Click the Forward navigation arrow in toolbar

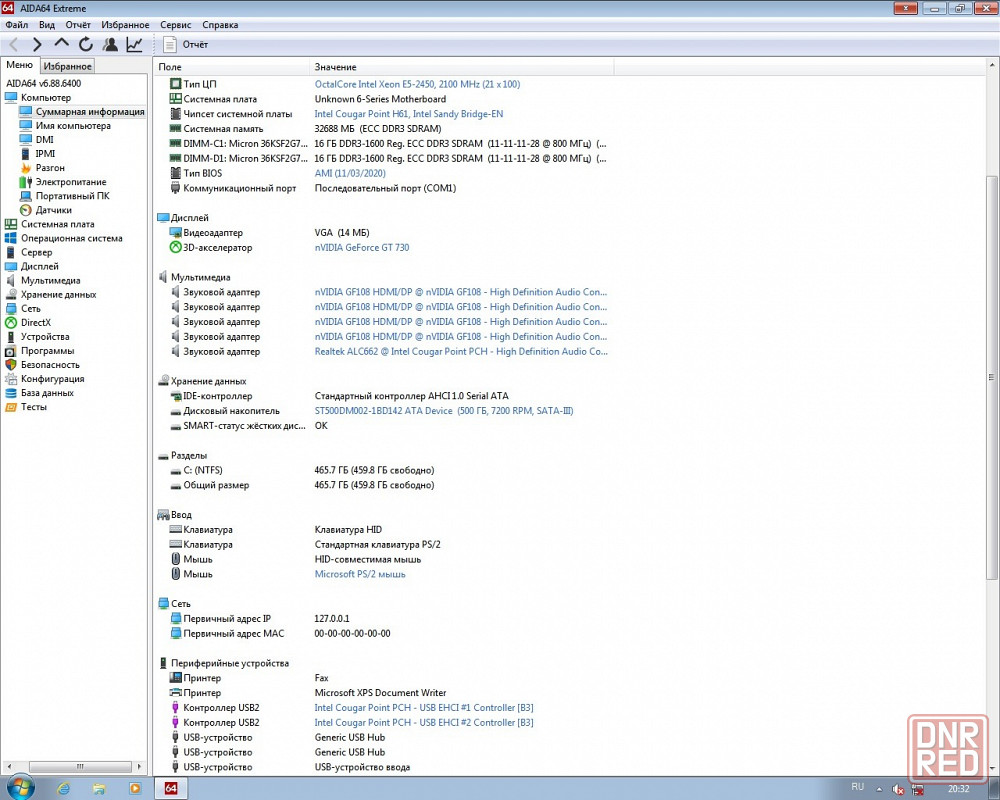point(37,45)
